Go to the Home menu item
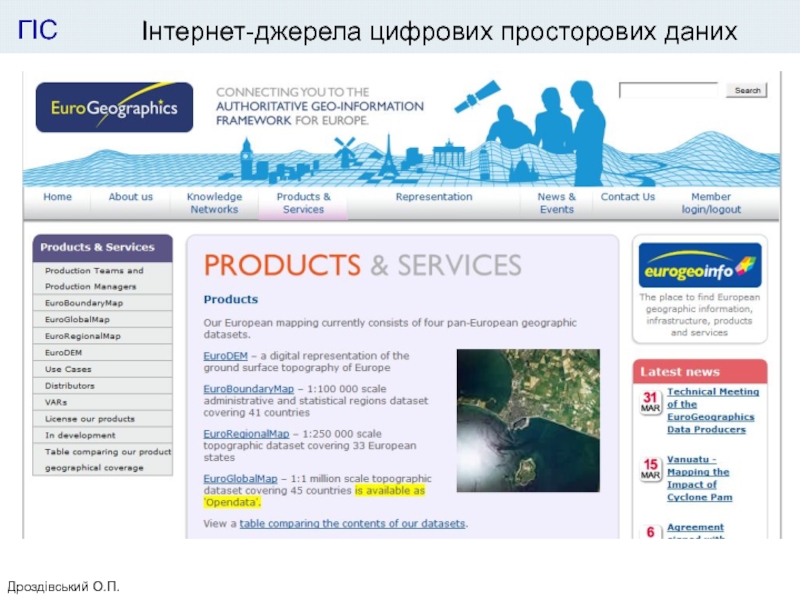Screen dimensions: 800x600 (x=57, y=197)
